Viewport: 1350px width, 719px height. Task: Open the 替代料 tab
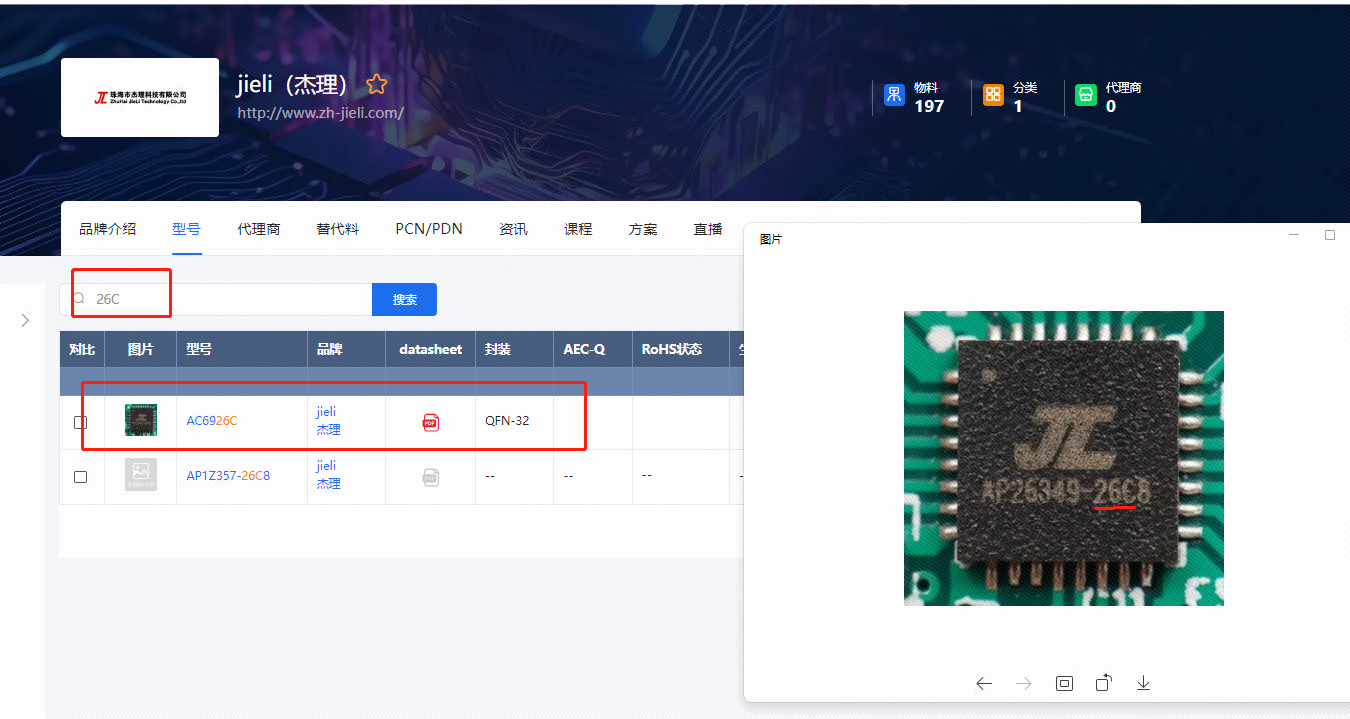338,229
